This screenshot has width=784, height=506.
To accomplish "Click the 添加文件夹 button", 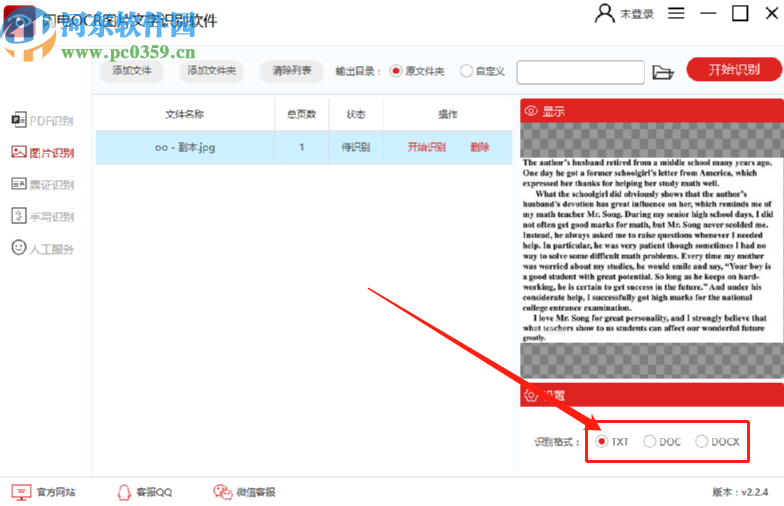I will (212, 70).
